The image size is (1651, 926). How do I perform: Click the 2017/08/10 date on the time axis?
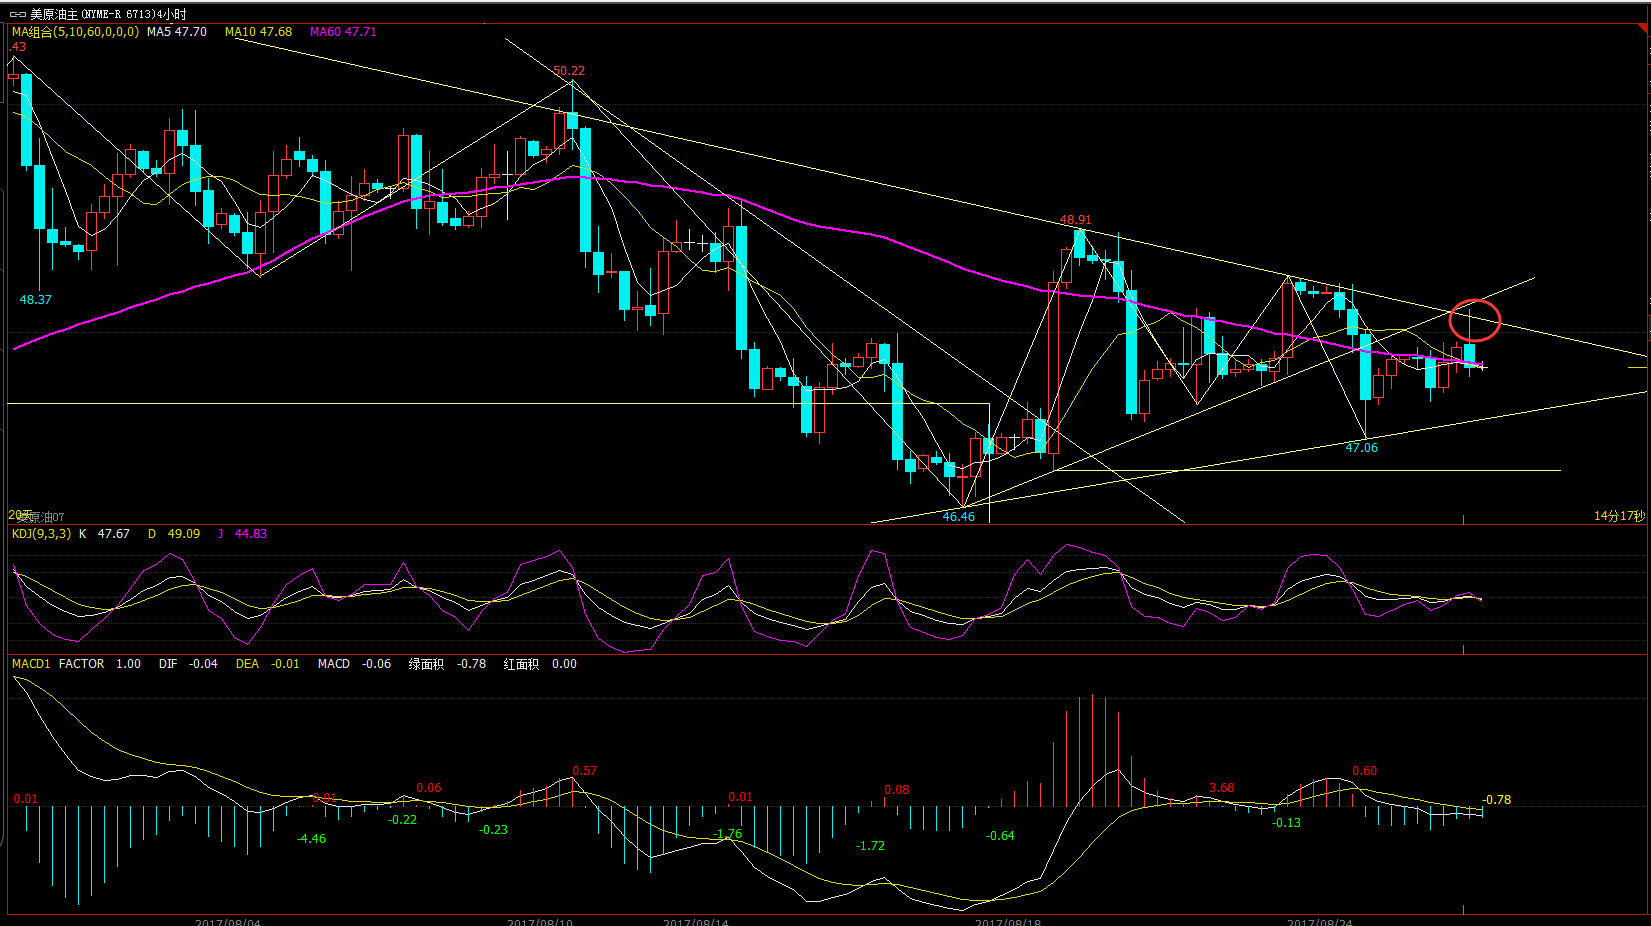[x=540, y=921]
